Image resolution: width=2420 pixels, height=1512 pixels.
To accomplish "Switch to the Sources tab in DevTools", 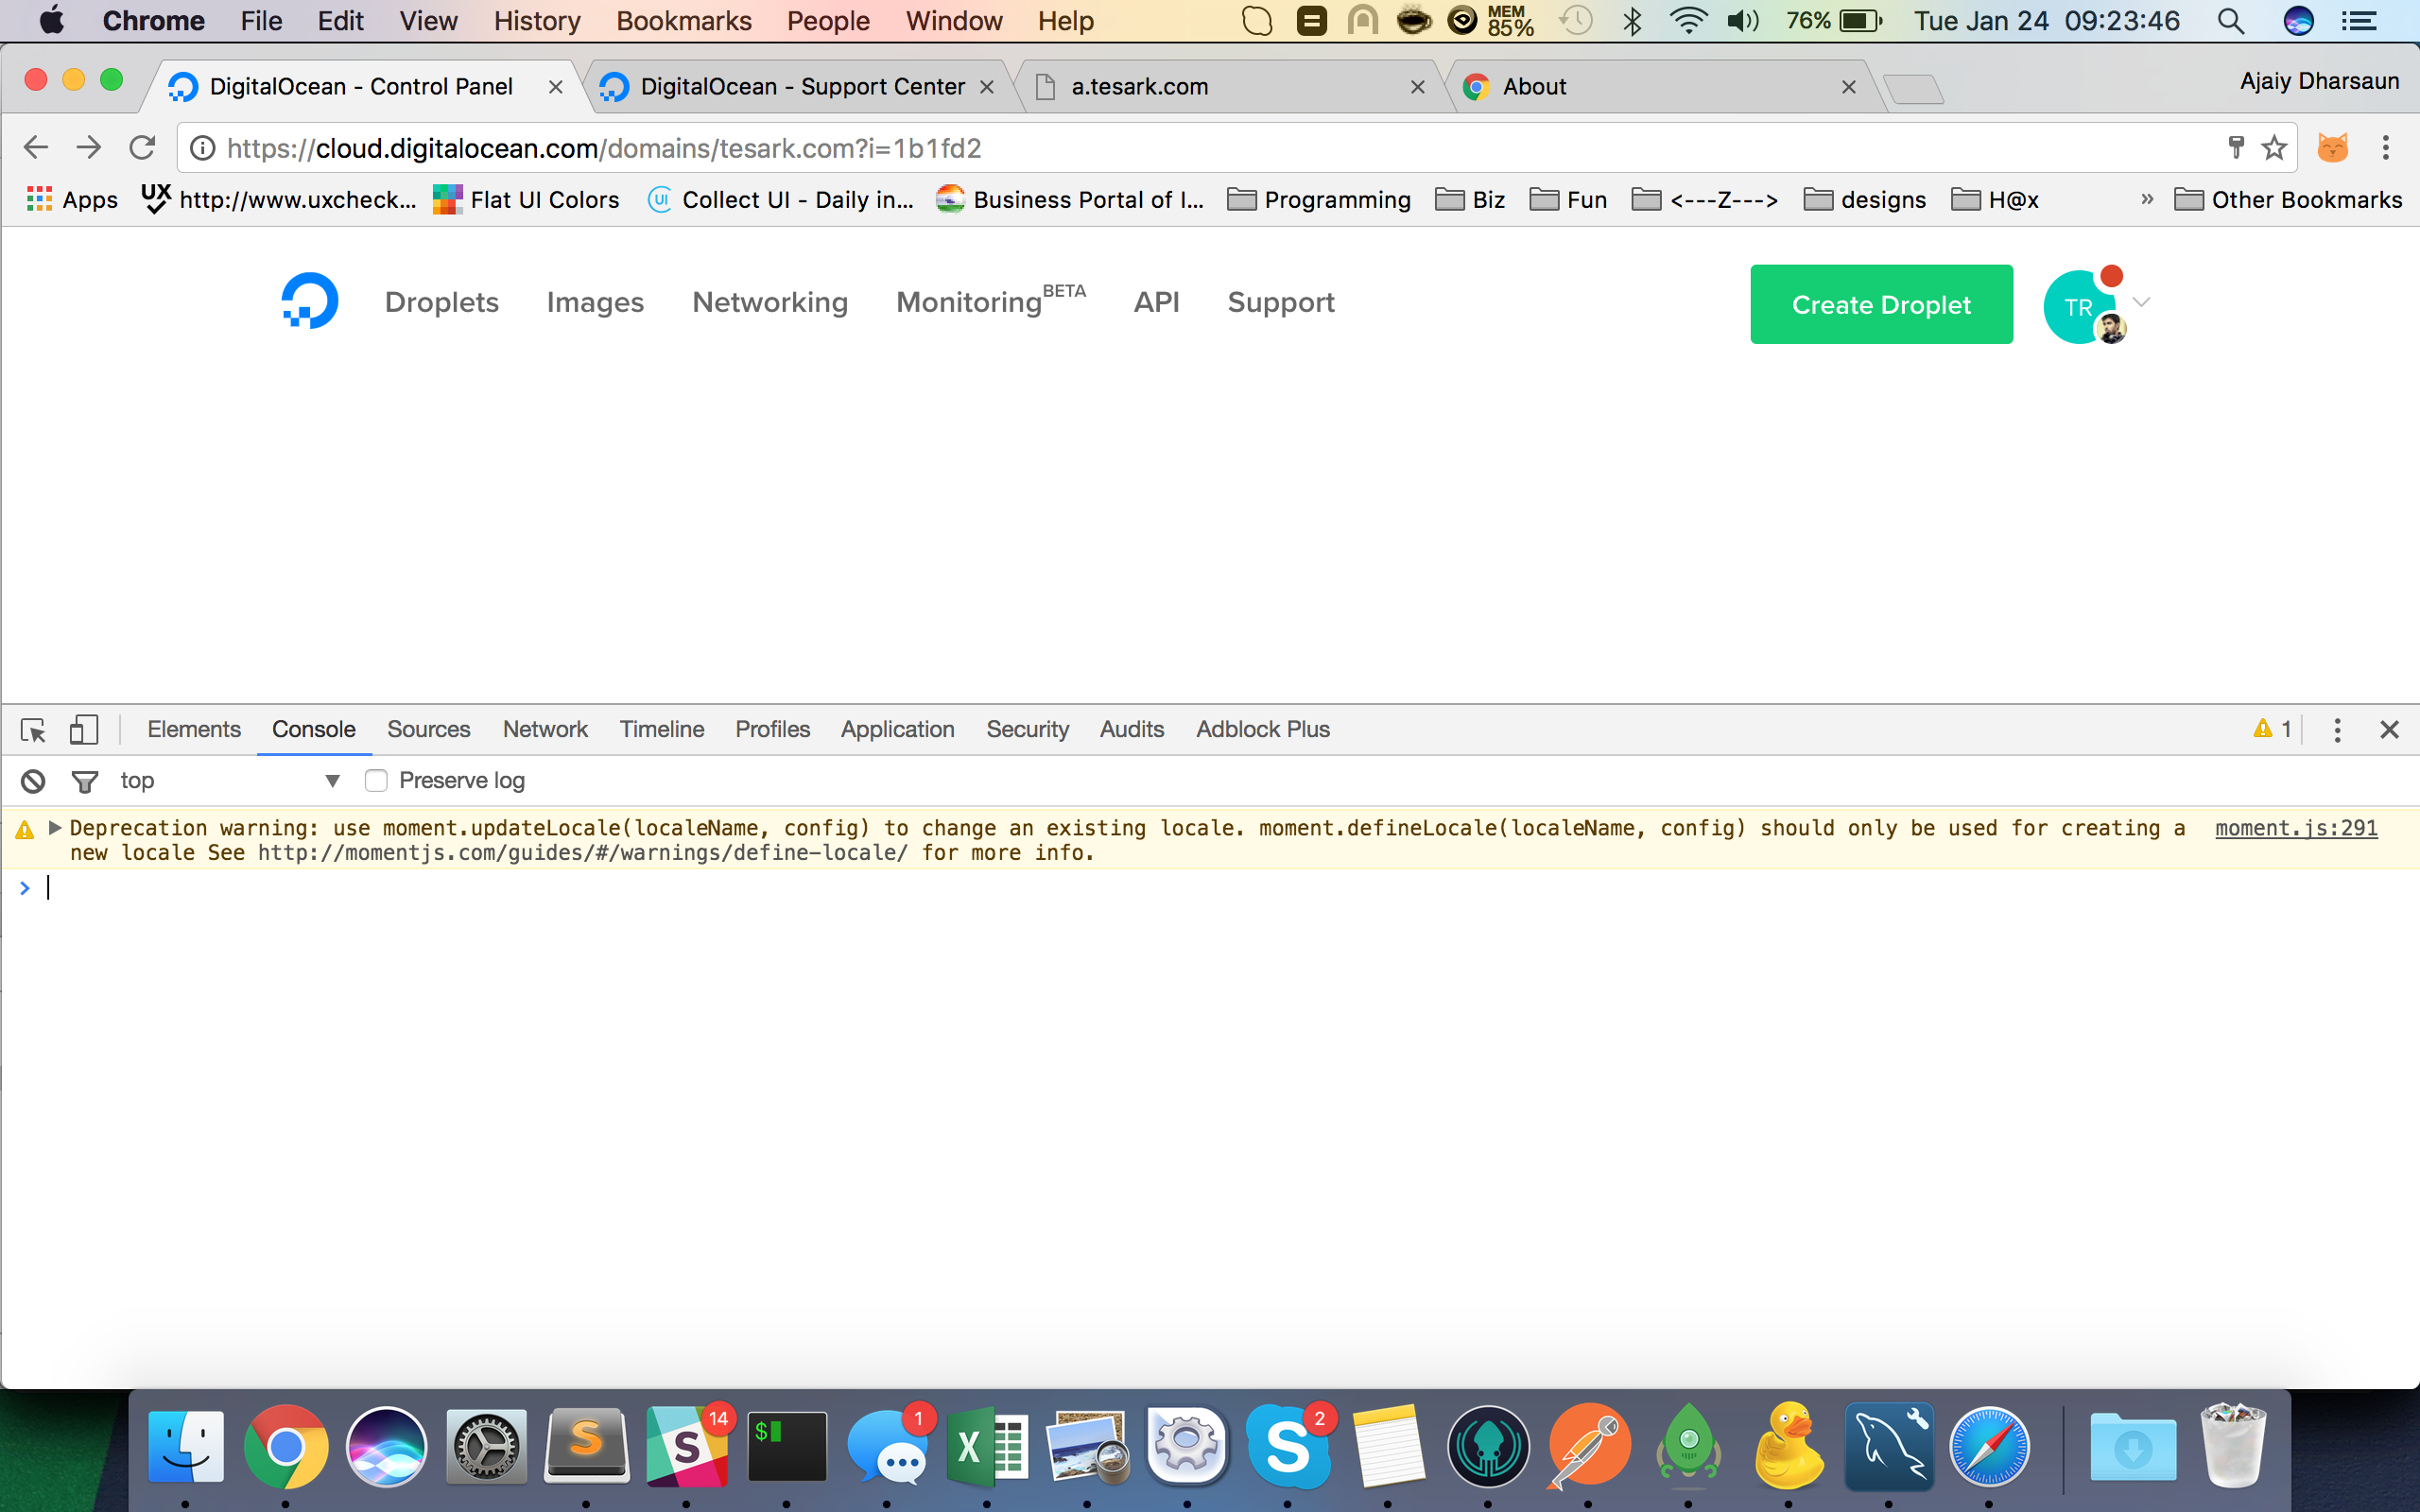I will (x=429, y=730).
